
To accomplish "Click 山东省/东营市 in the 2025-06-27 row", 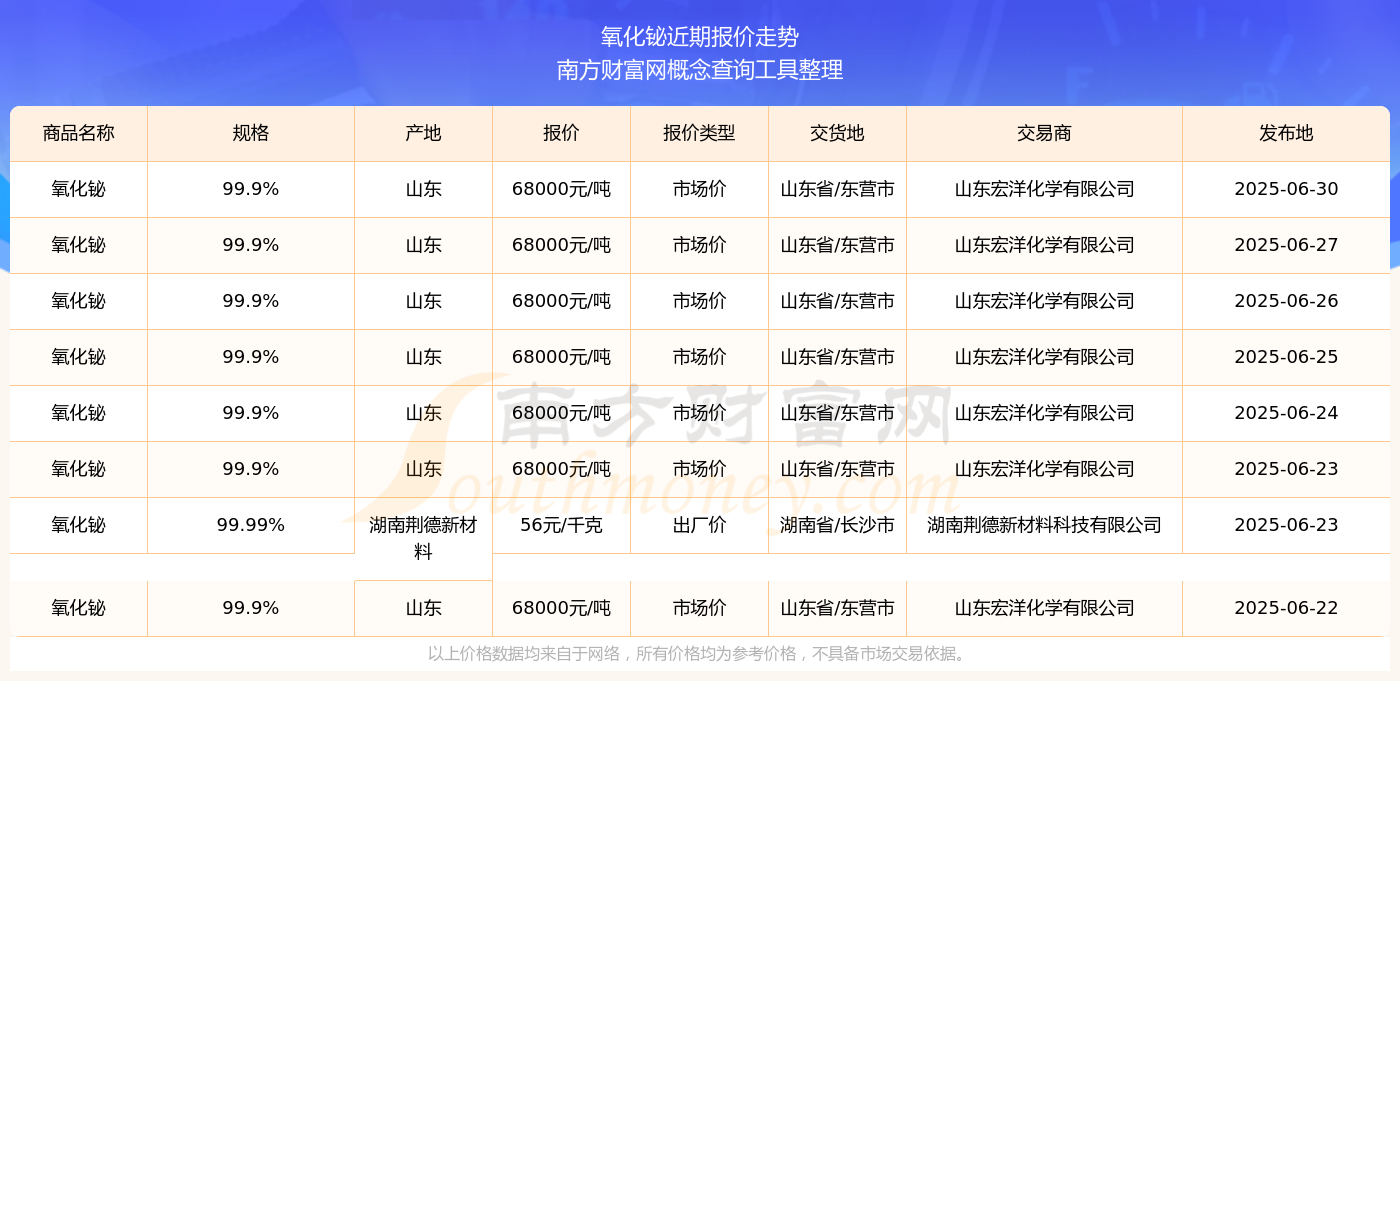I will (x=837, y=245).
